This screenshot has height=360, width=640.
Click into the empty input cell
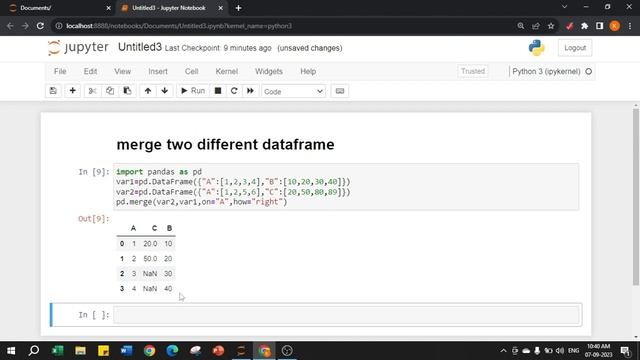[346, 315]
